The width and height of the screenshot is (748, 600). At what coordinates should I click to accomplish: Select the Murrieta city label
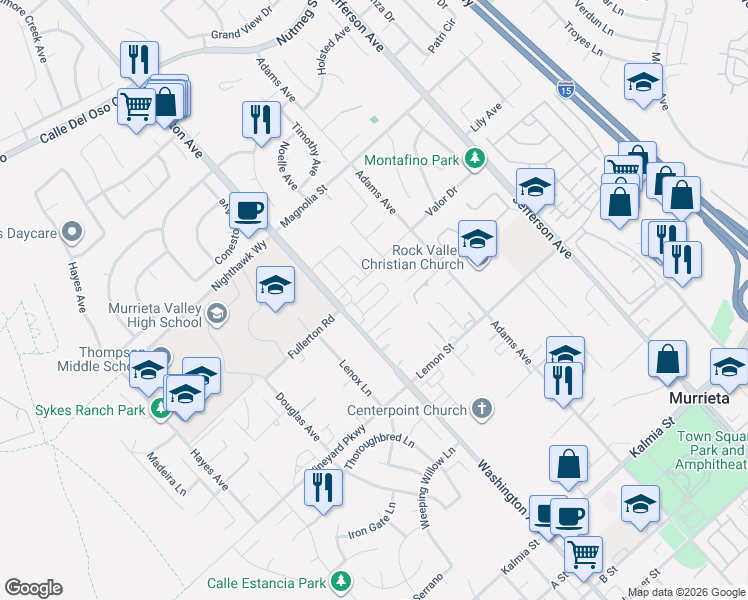(699, 398)
